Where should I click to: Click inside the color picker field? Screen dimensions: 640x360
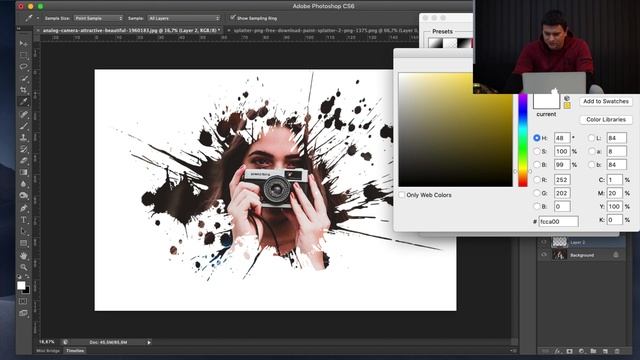(455, 130)
